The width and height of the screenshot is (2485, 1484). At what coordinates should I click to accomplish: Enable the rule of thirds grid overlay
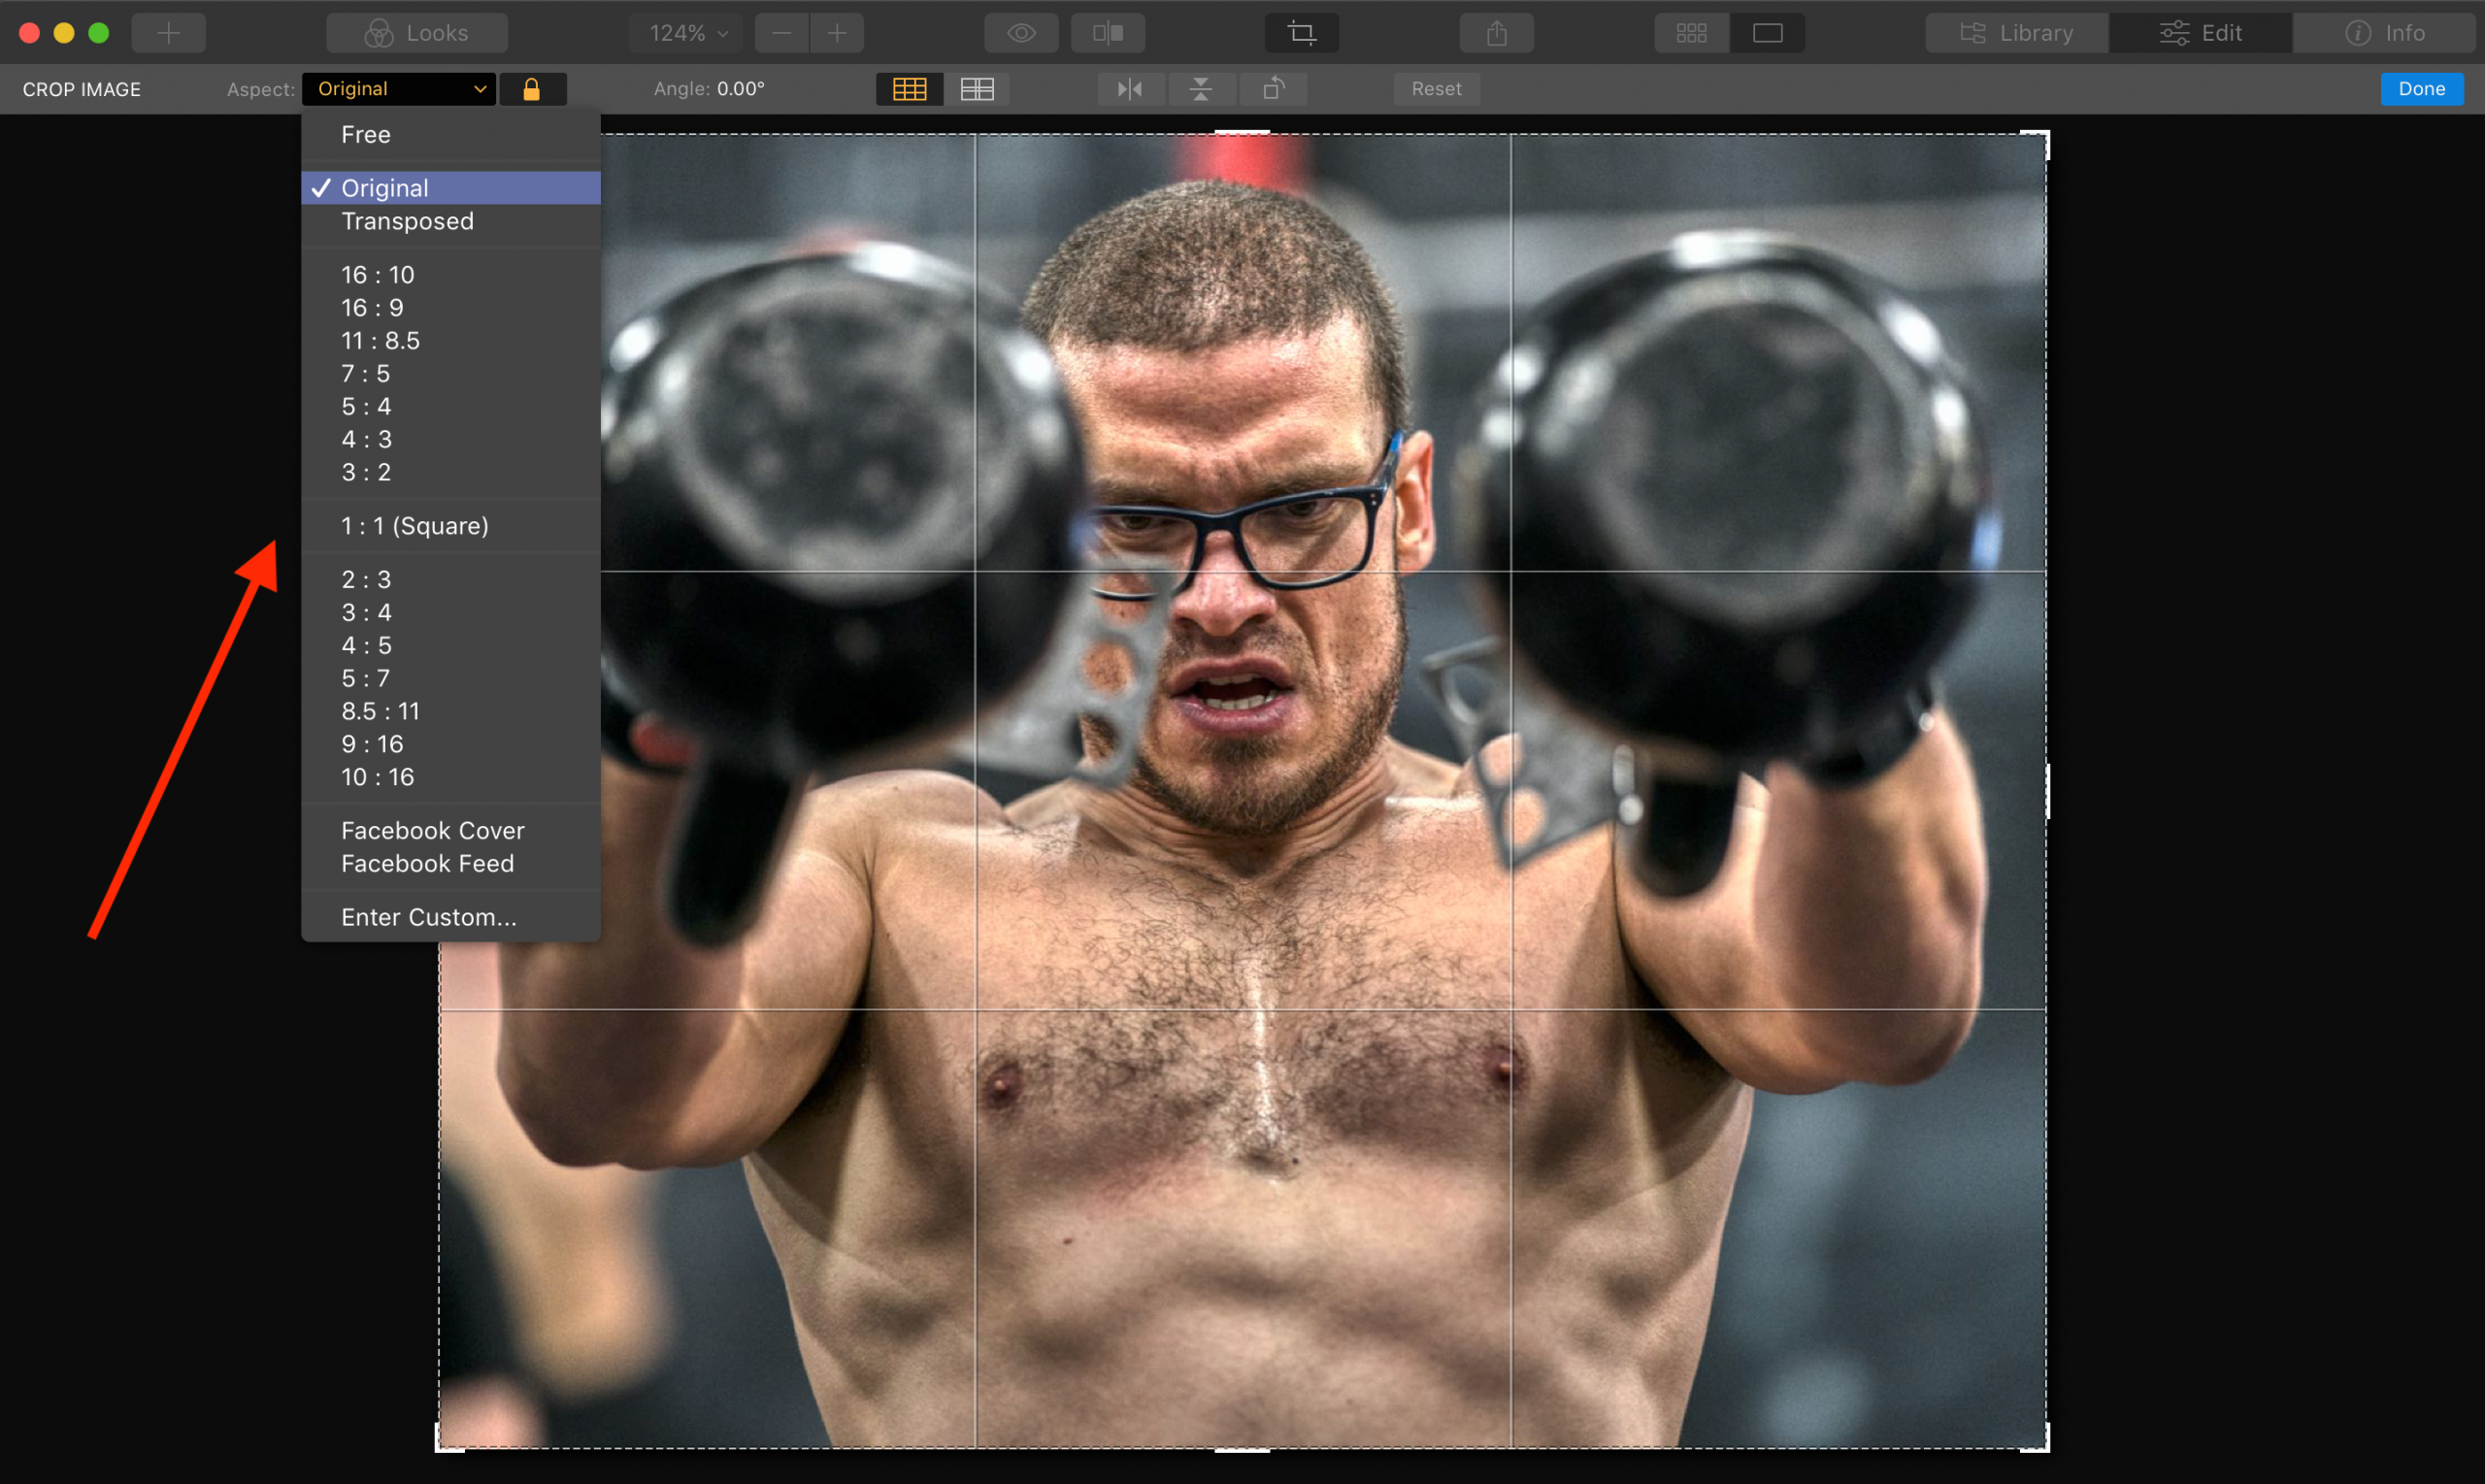[909, 89]
